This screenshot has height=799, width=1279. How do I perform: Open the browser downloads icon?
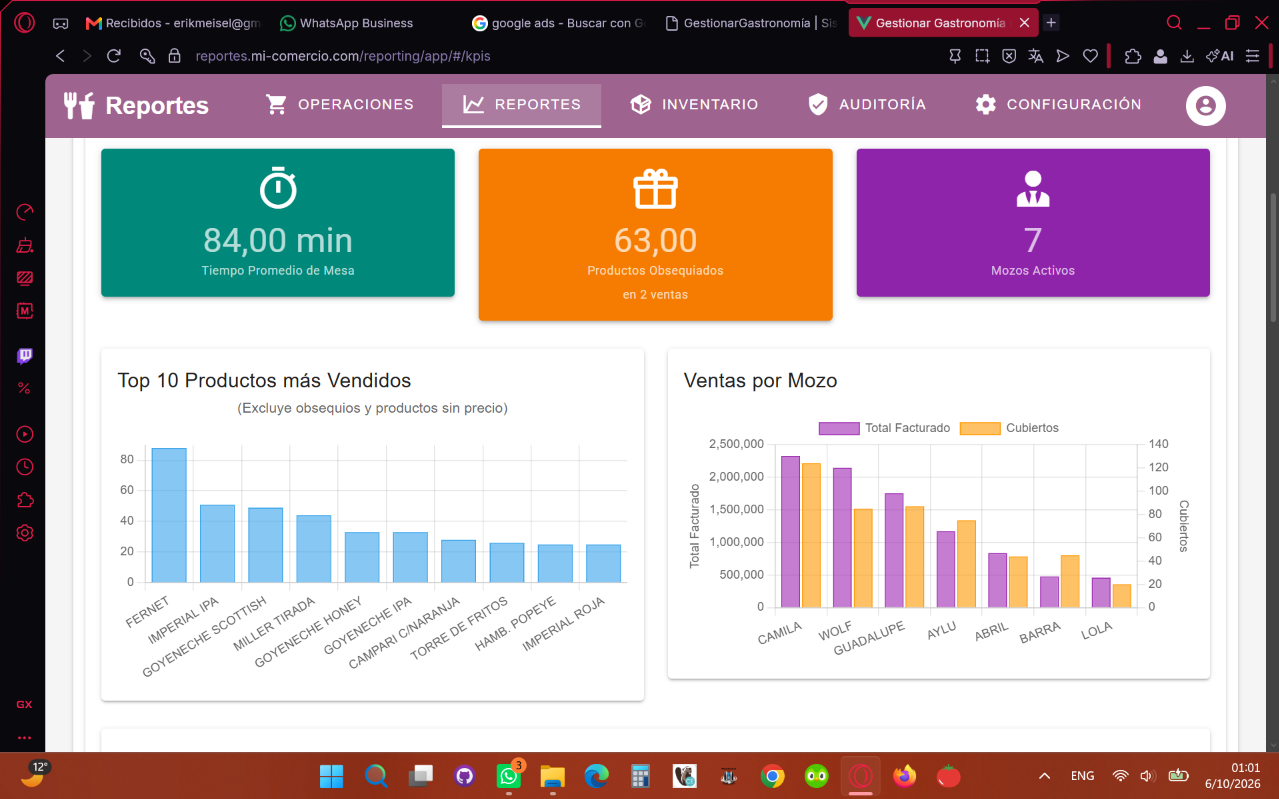pos(1187,56)
